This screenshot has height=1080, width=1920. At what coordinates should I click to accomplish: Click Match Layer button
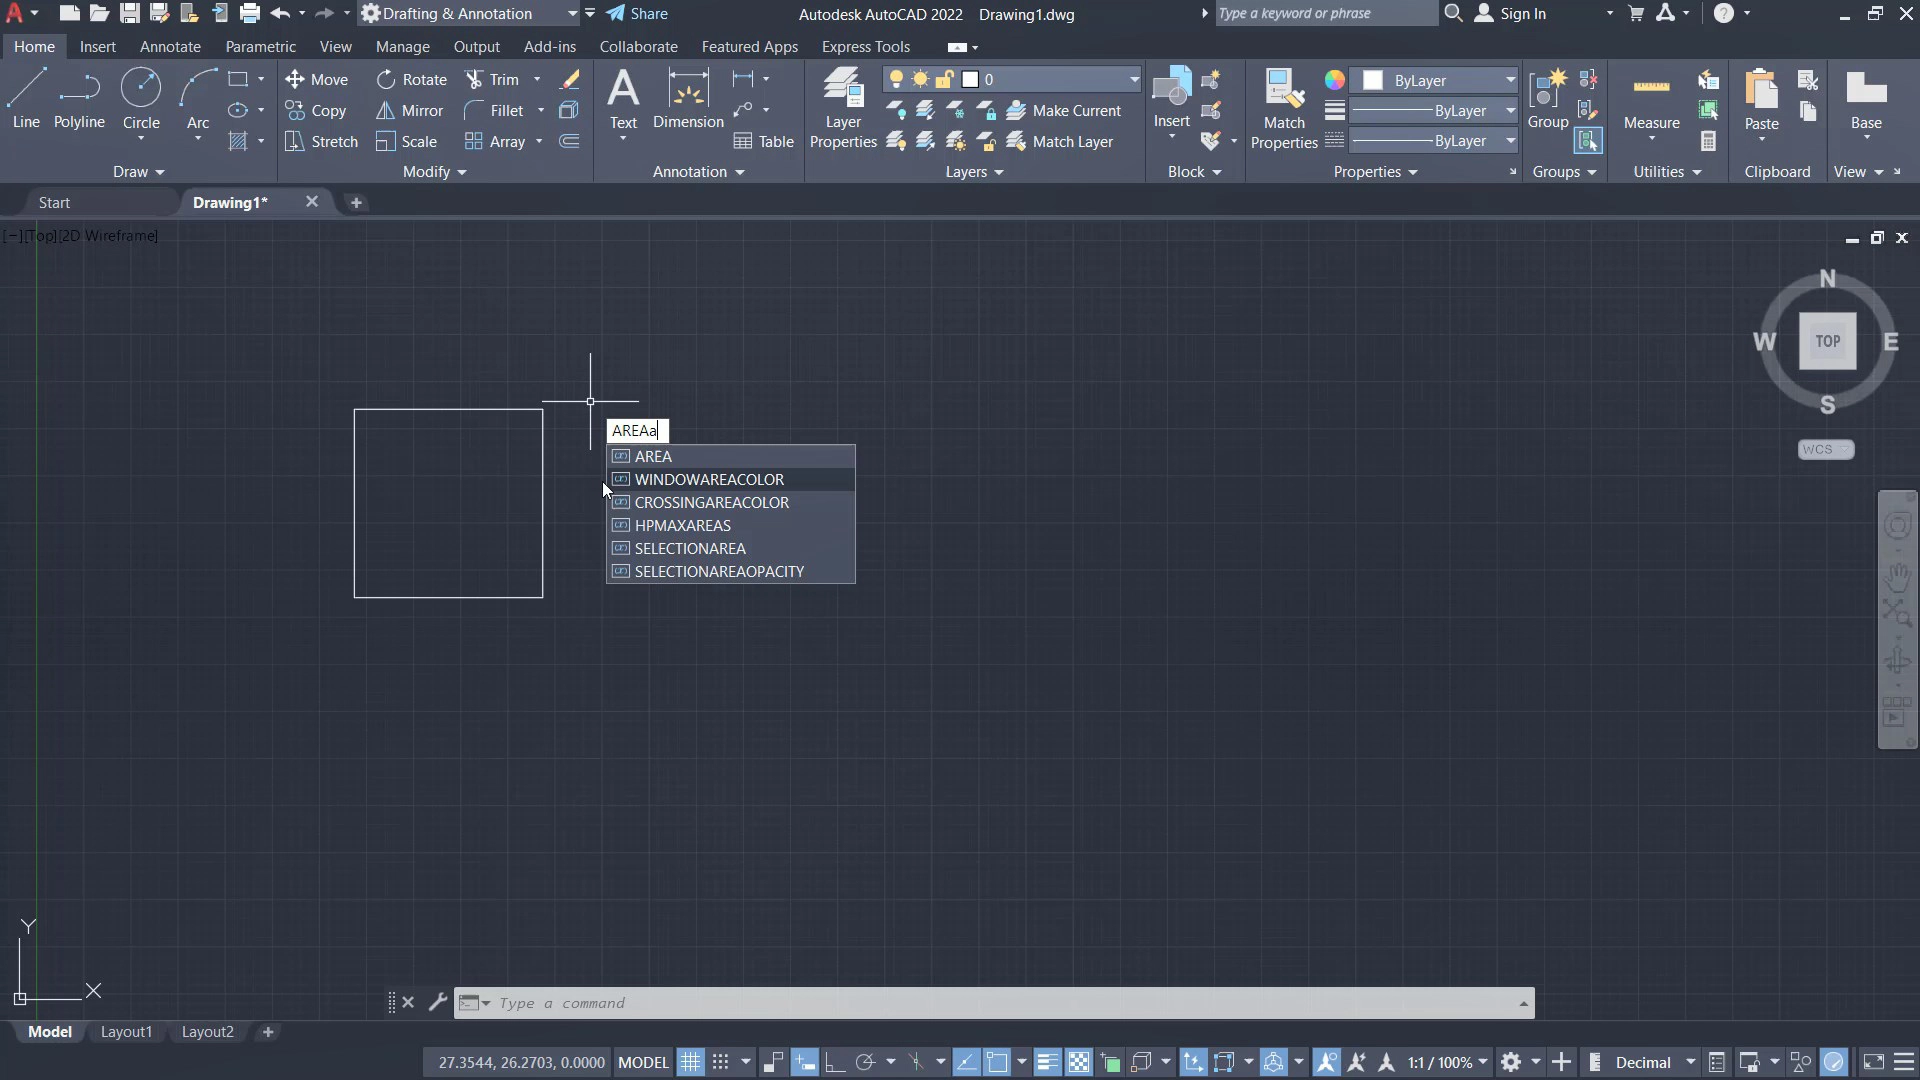coord(1060,141)
